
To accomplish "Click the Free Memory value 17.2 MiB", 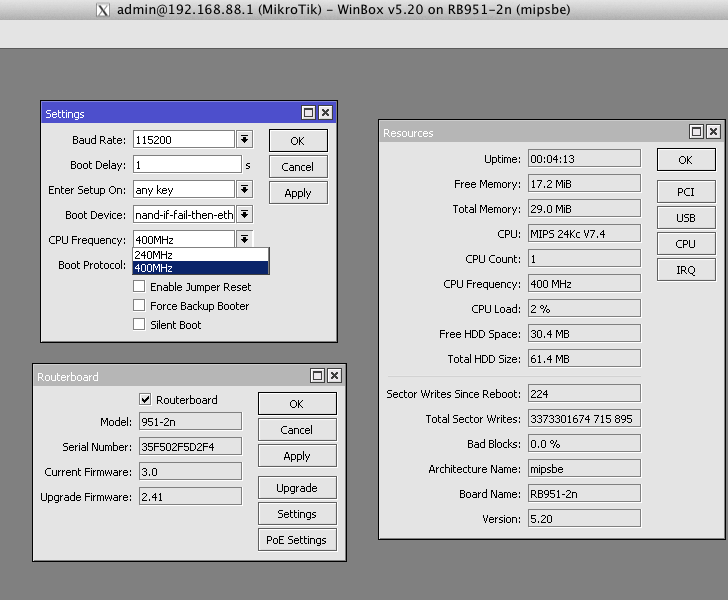I will 584,183.
